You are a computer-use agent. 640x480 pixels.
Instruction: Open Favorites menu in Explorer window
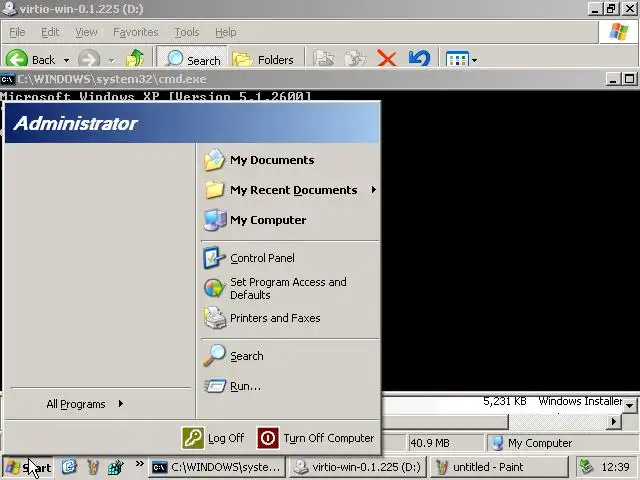[x=136, y=32]
